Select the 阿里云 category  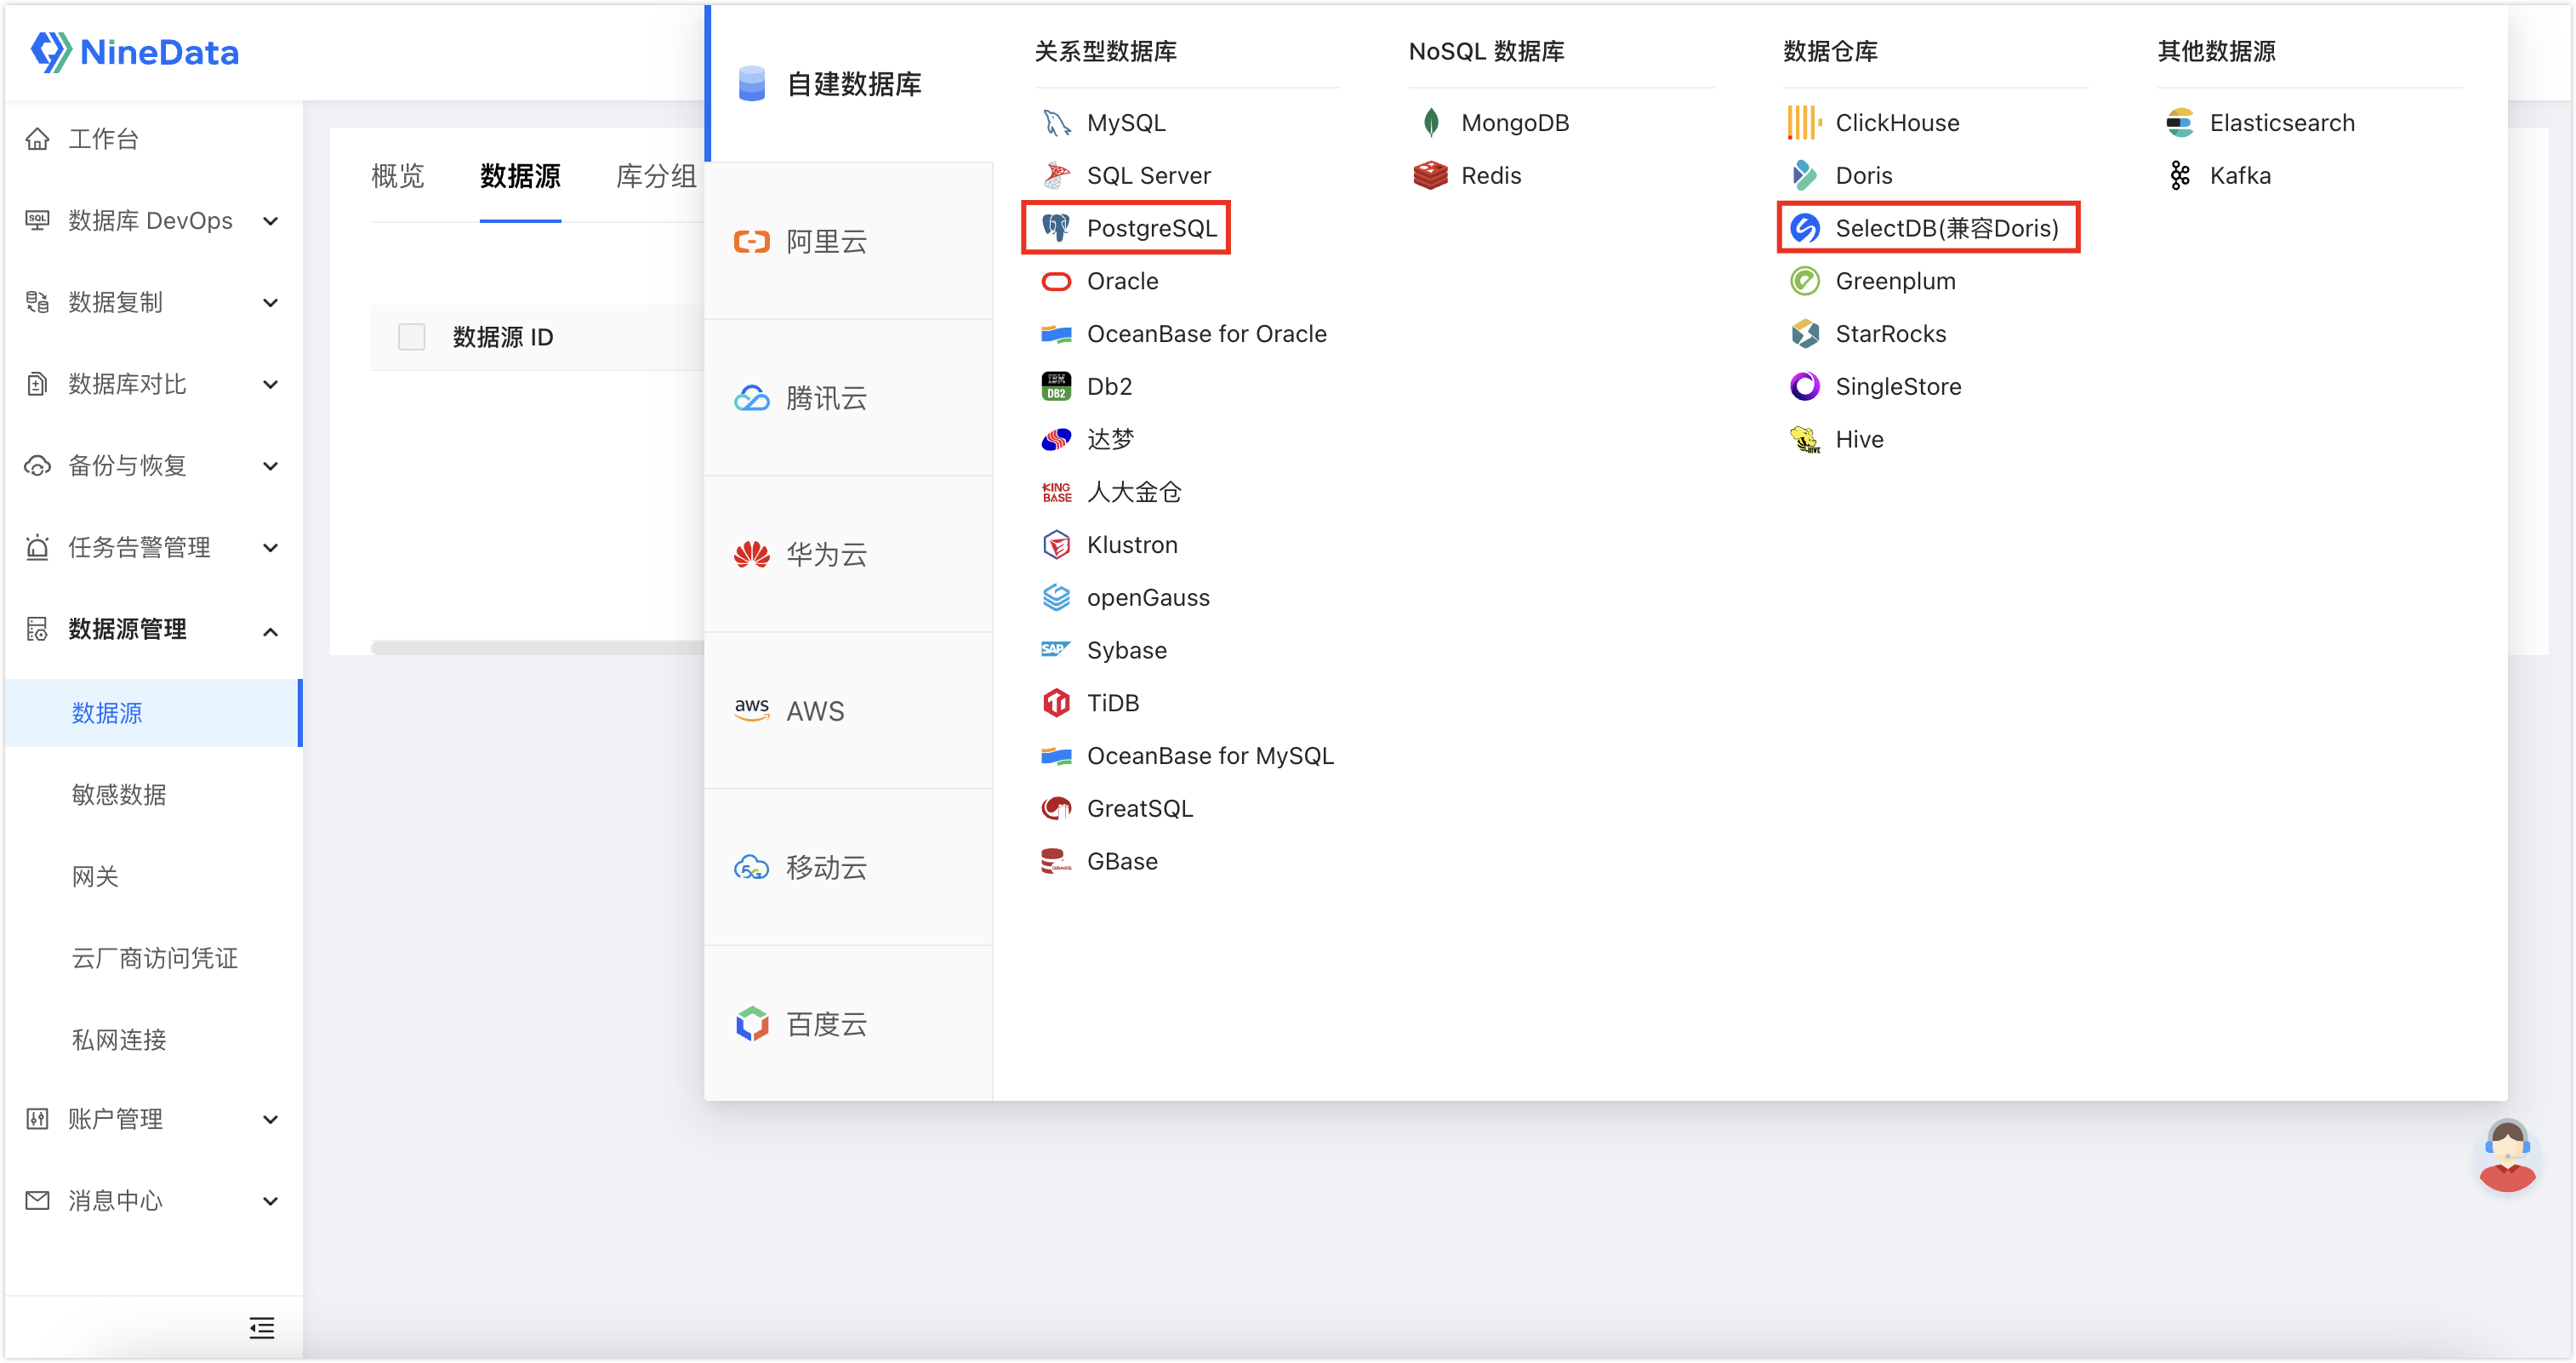tap(849, 241)
